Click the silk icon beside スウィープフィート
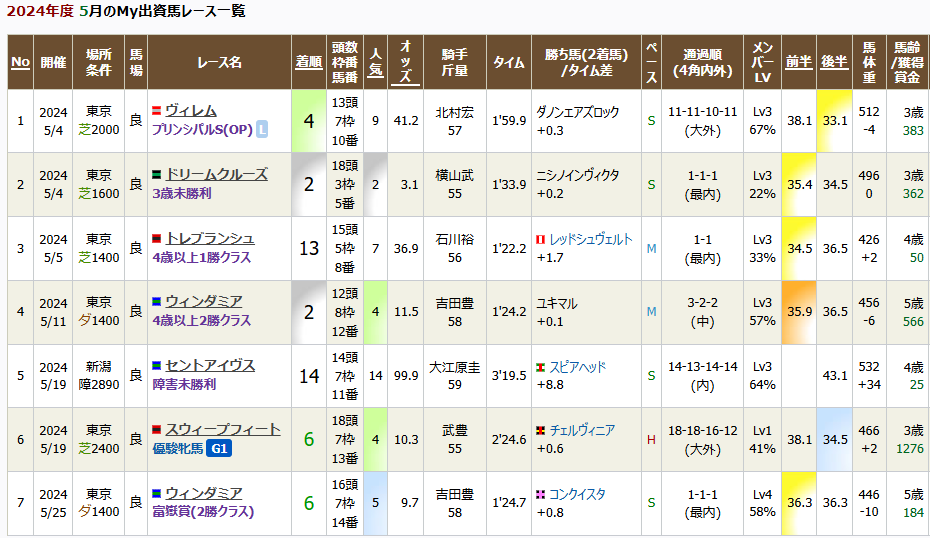 click(156, 430)
